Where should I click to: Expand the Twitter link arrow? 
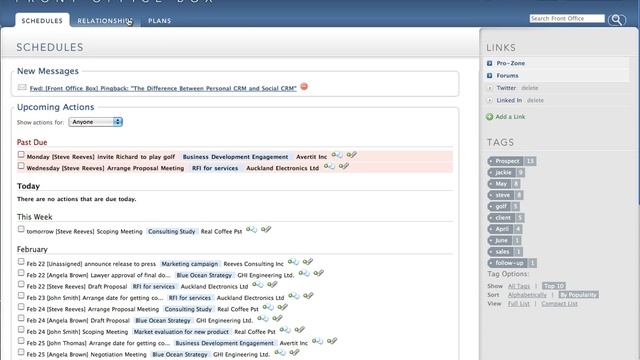pos(489,88)
